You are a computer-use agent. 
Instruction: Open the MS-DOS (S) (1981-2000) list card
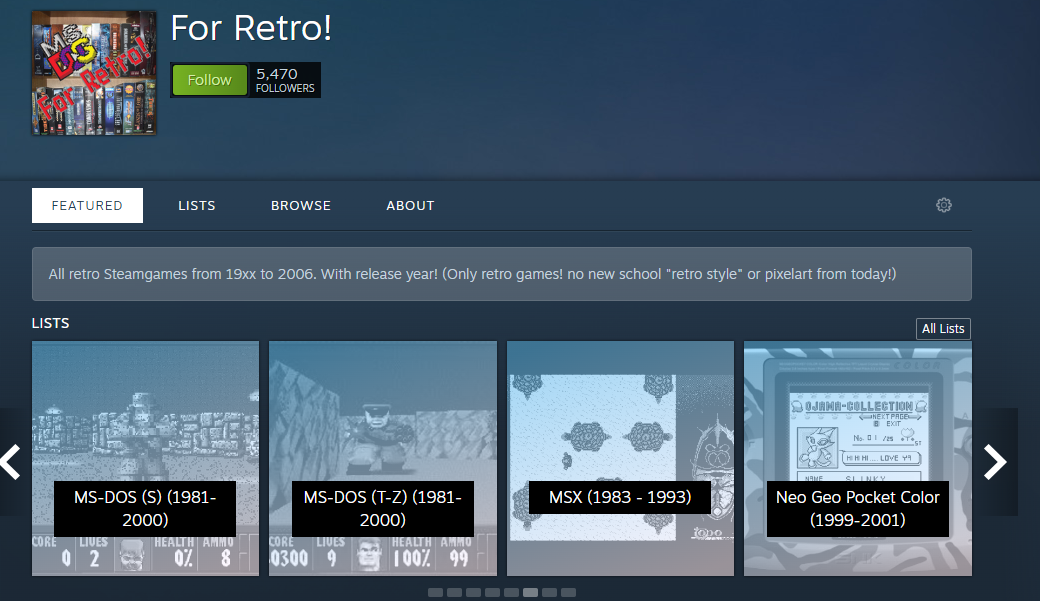tap(145, 458)
